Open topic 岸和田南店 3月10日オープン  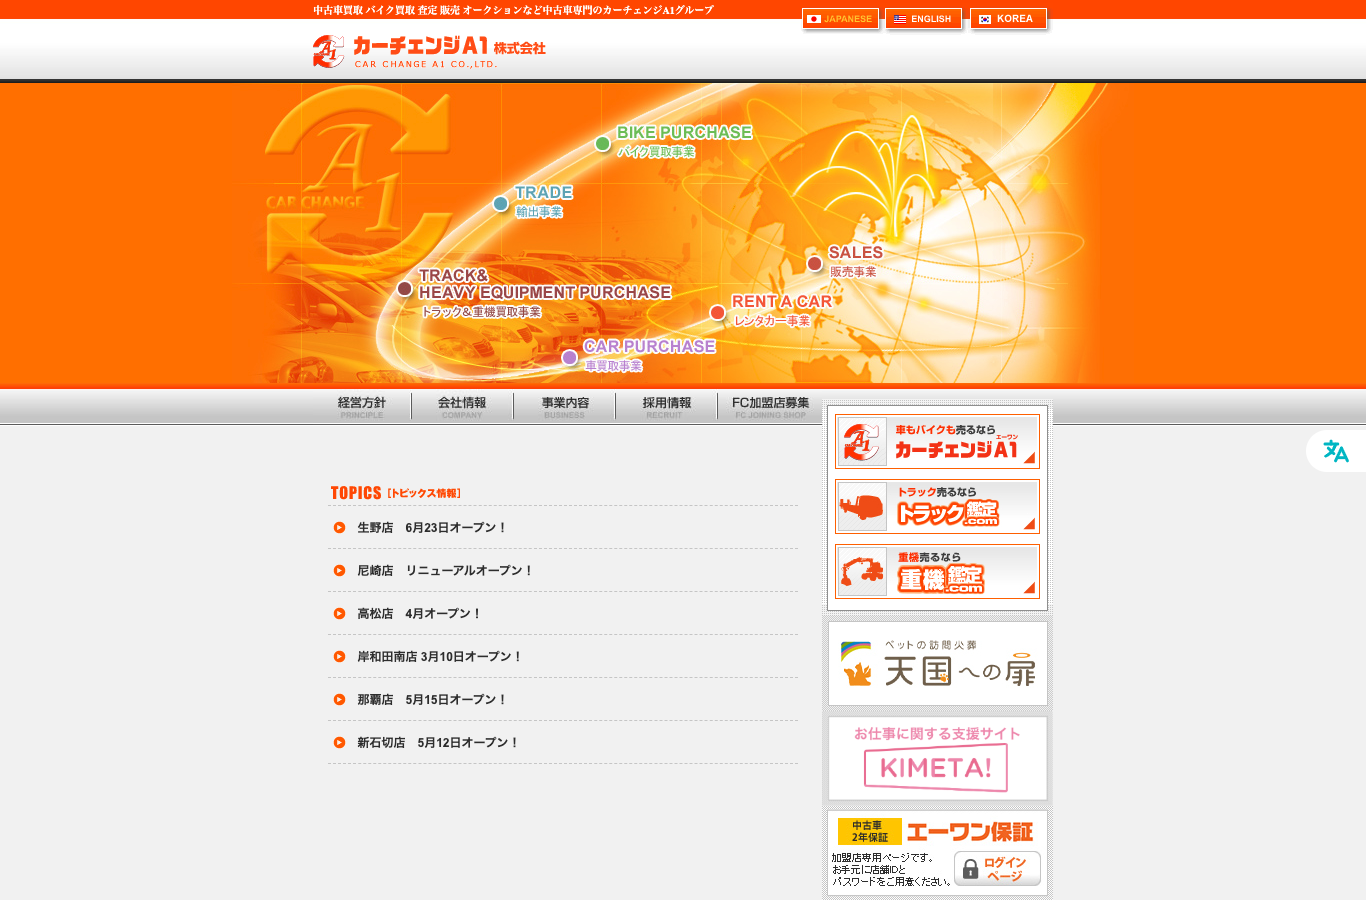coord(440,657)
